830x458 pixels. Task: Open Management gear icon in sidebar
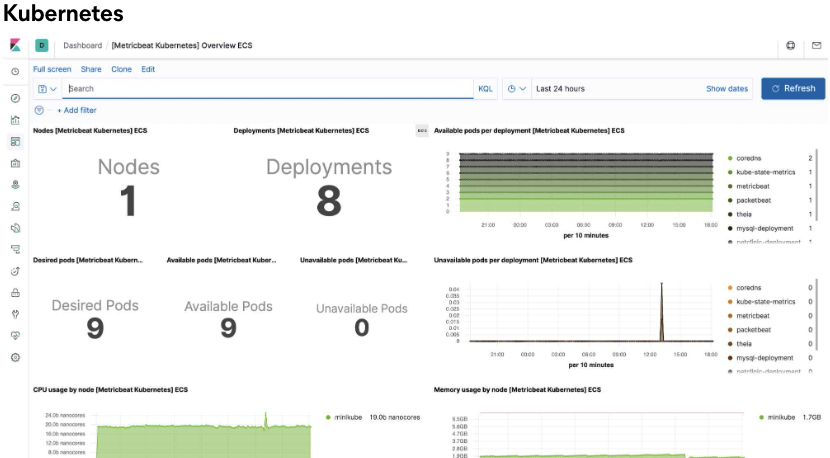15,357
